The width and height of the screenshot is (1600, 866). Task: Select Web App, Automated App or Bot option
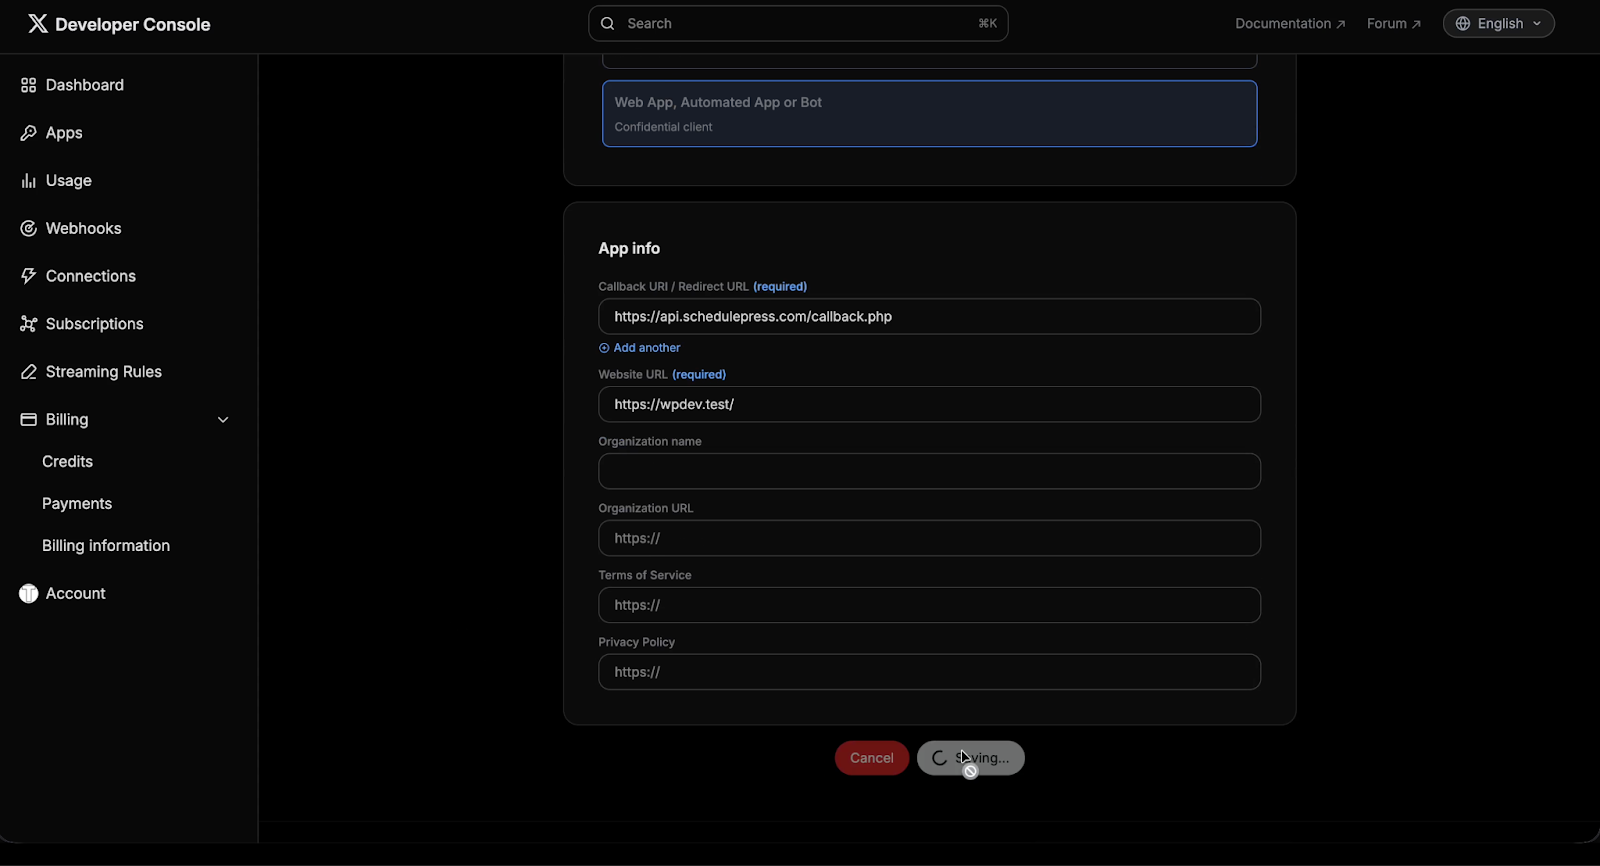click(x=929, y=114)
